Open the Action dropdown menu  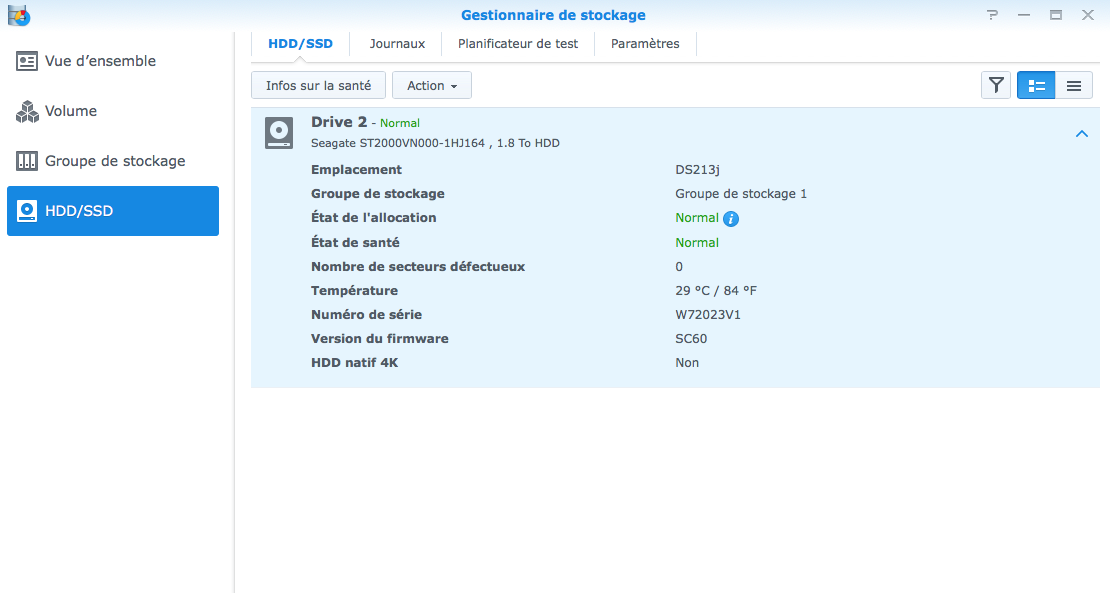(x=432, y=86)
